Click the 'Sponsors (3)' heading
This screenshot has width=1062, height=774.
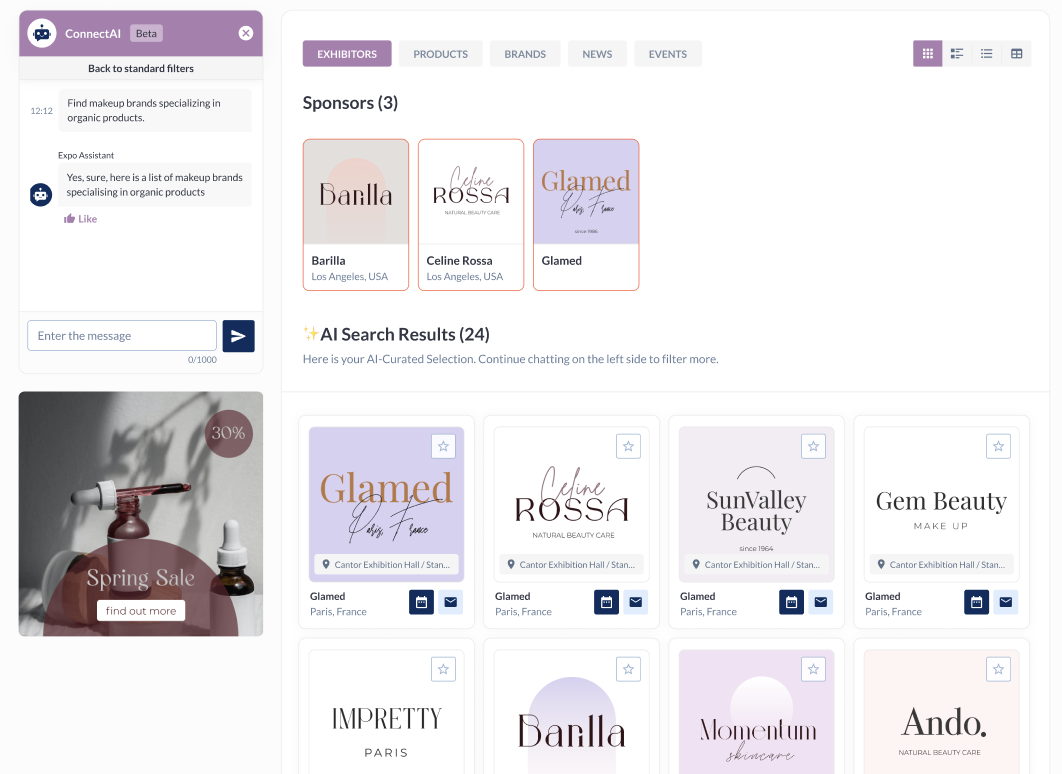350,103
